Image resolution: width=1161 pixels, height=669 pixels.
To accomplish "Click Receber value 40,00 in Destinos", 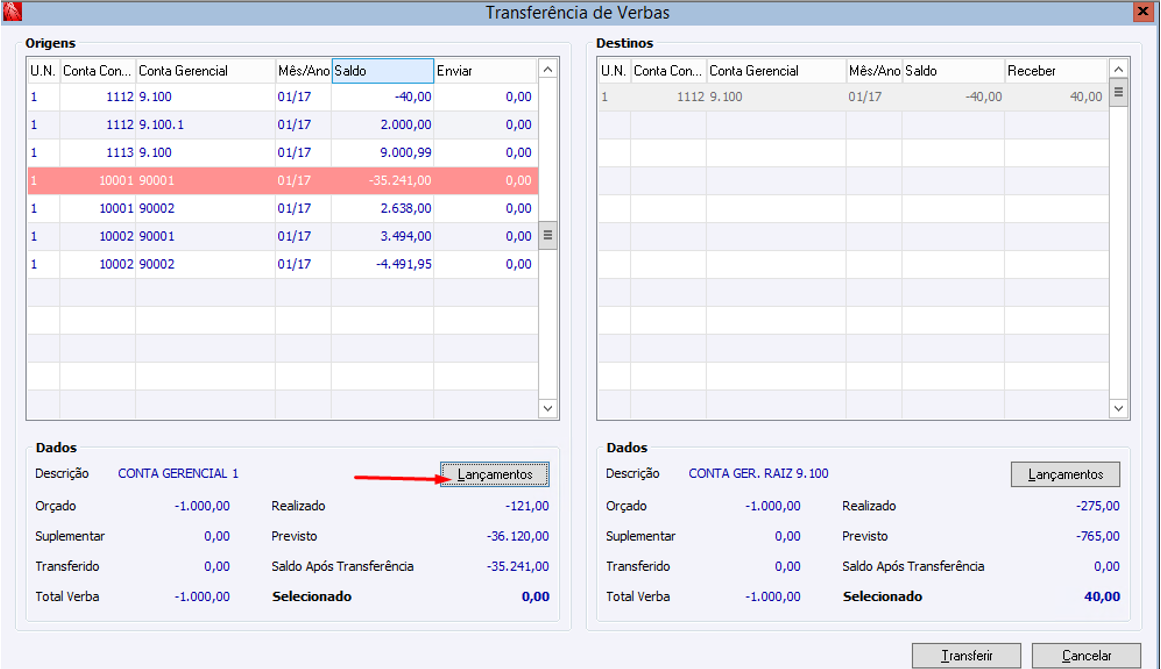I will [1085, 97].
